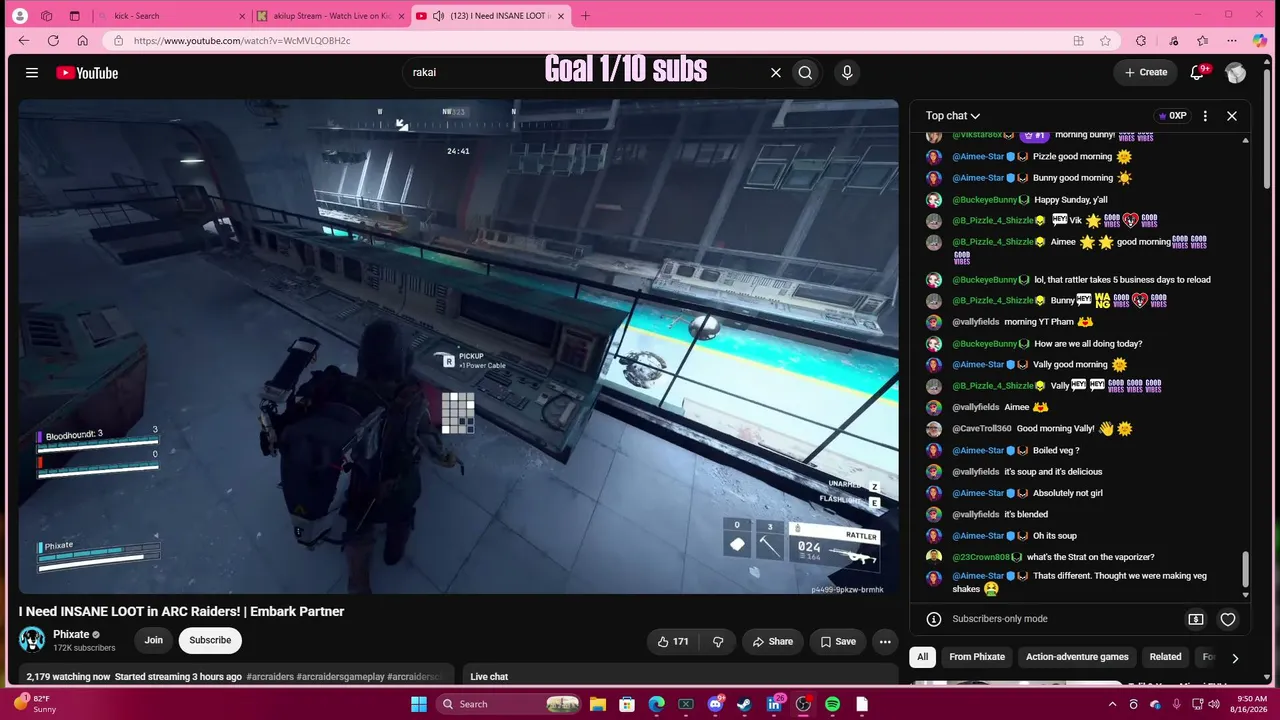Add this page to browser favorites
The width and height of the screenshot is (1280, 720).
point(1105,41)
